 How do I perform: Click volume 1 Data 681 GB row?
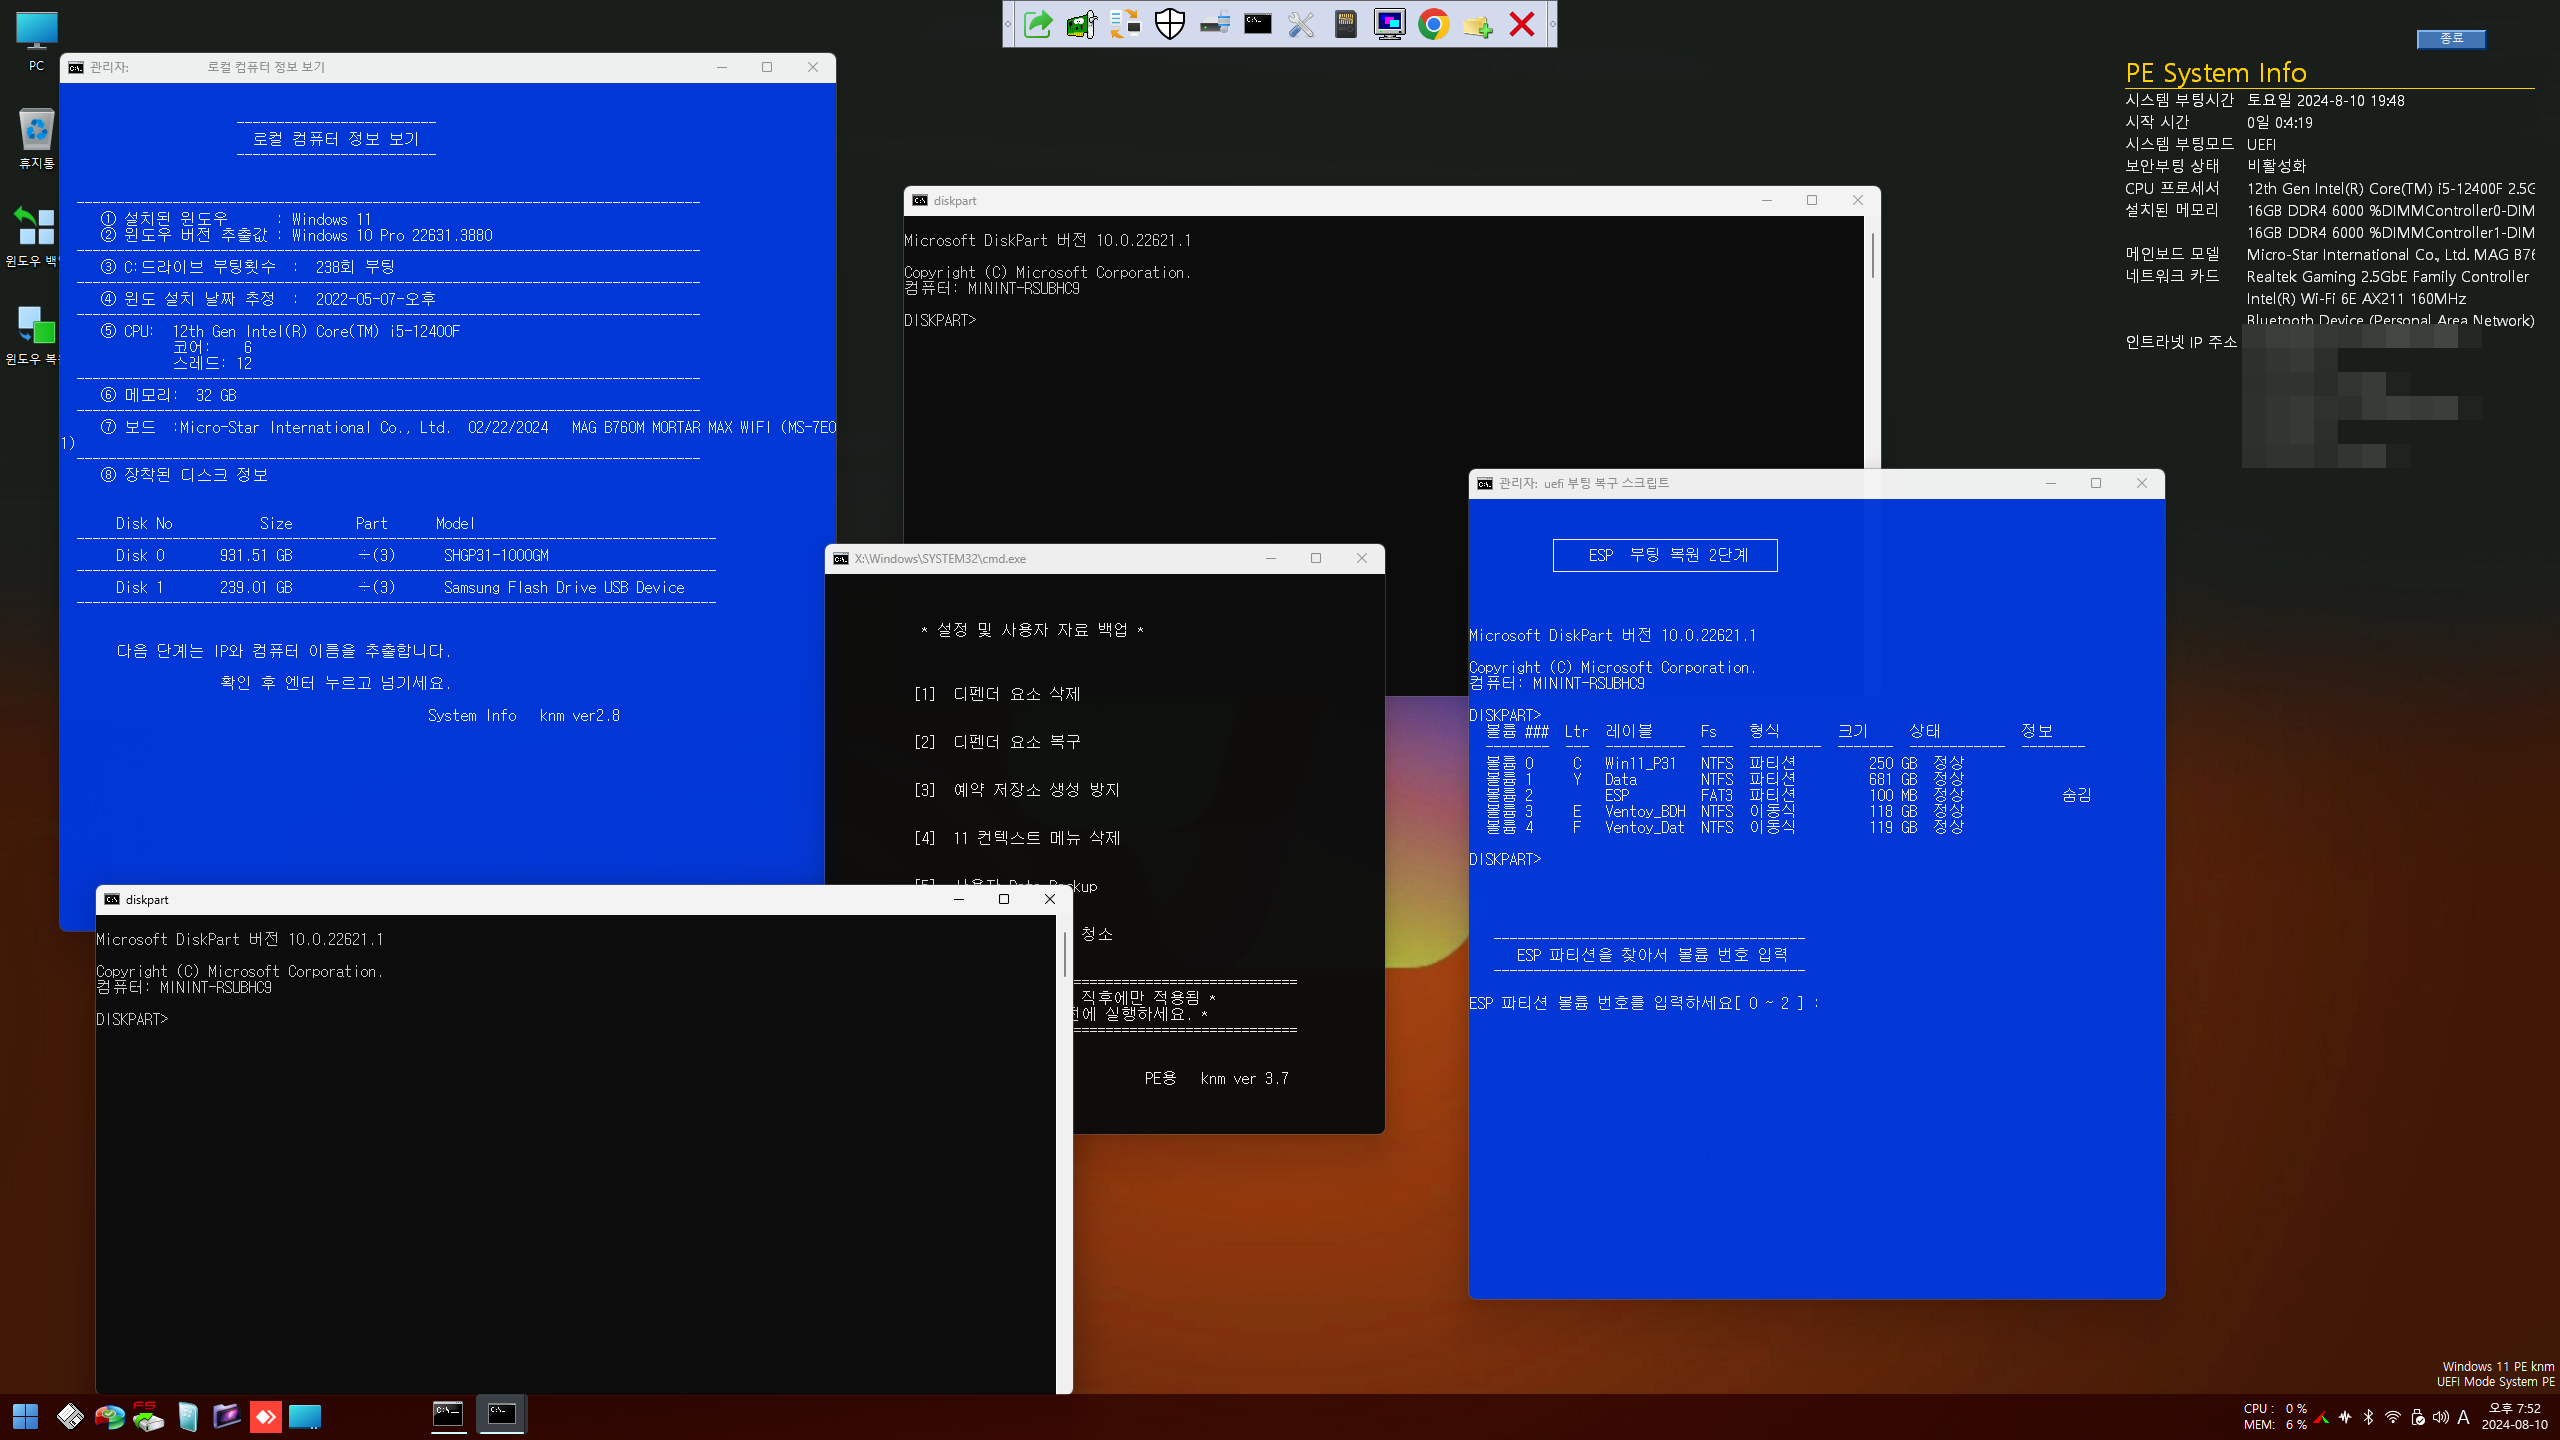click(1725, 780)
